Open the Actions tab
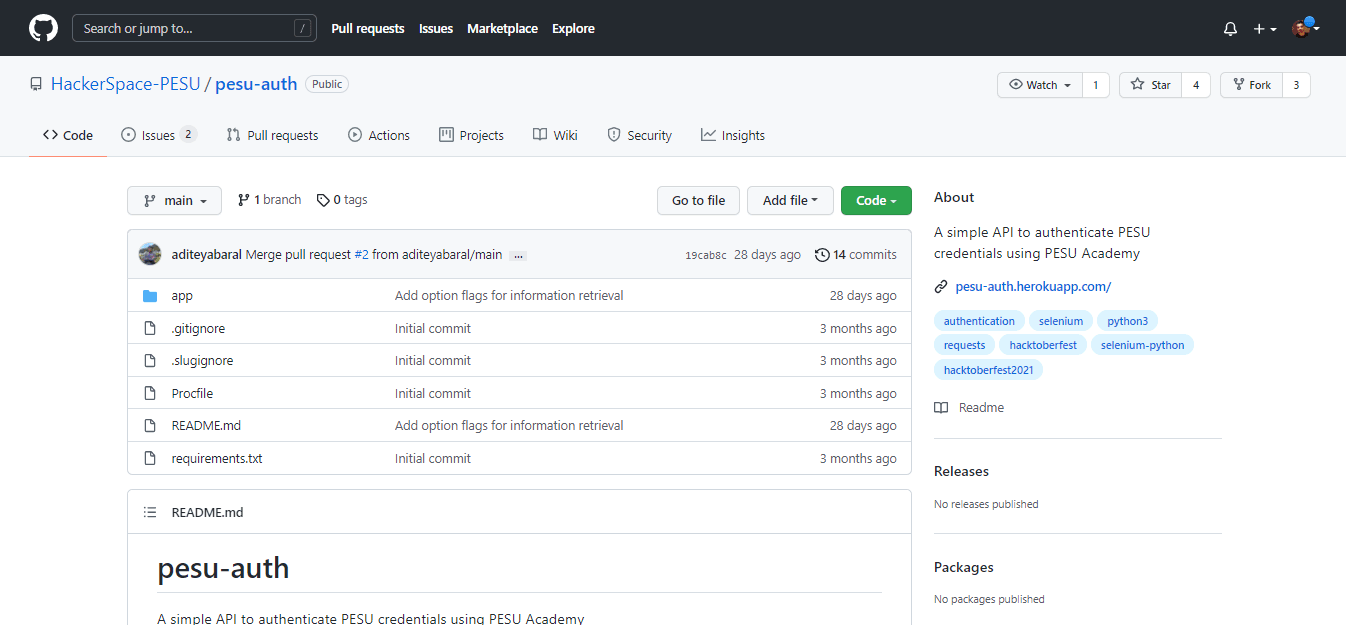Screen dimensions: 1346x625 click(378, 135)
